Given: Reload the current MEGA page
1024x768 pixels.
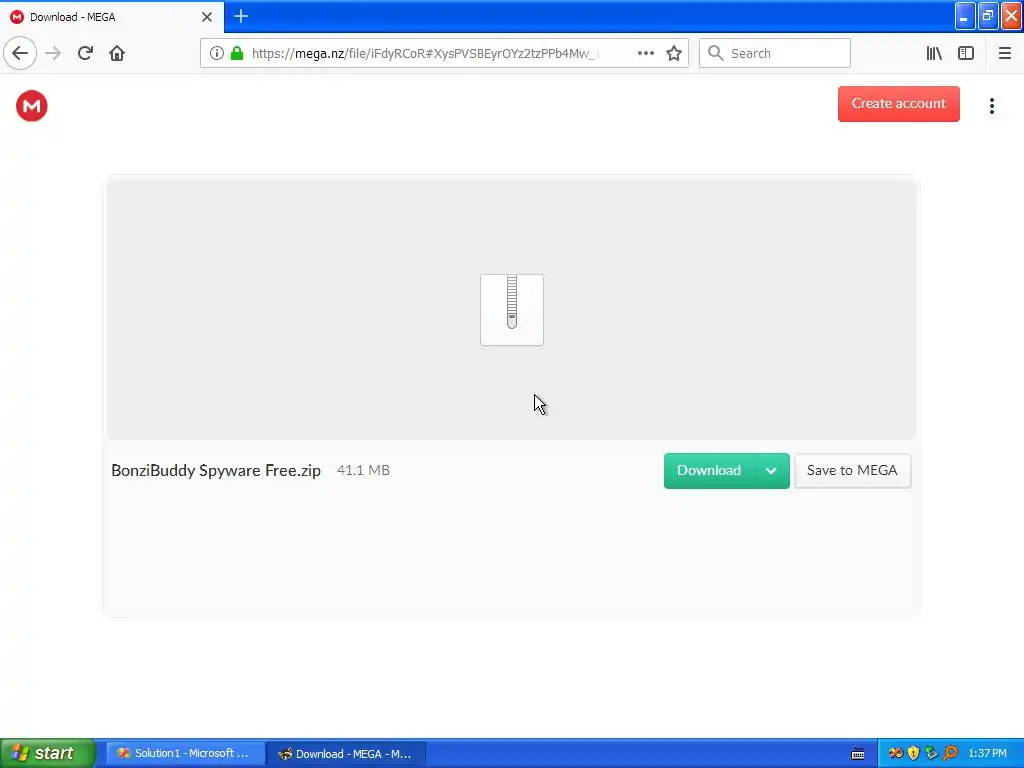Looking at the screenshot, I should pos(85,53).
